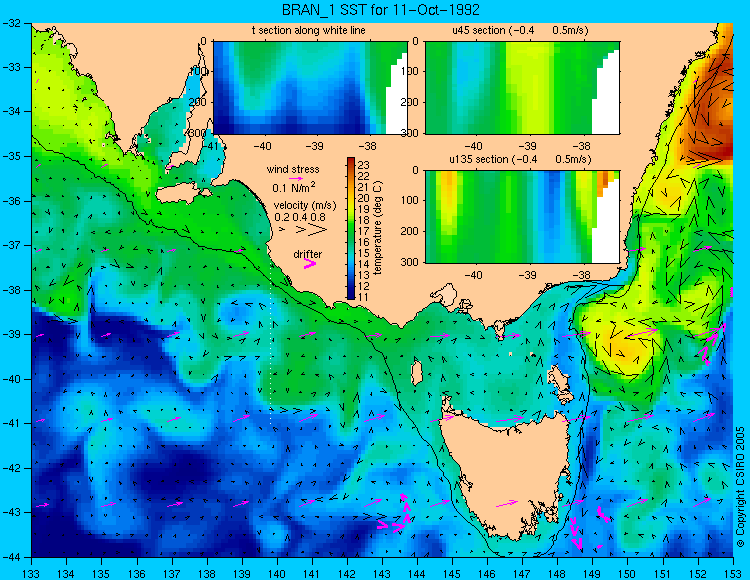Click the longitude tick label 150
The height and width of the screenshot is (580, 750).
628,574
